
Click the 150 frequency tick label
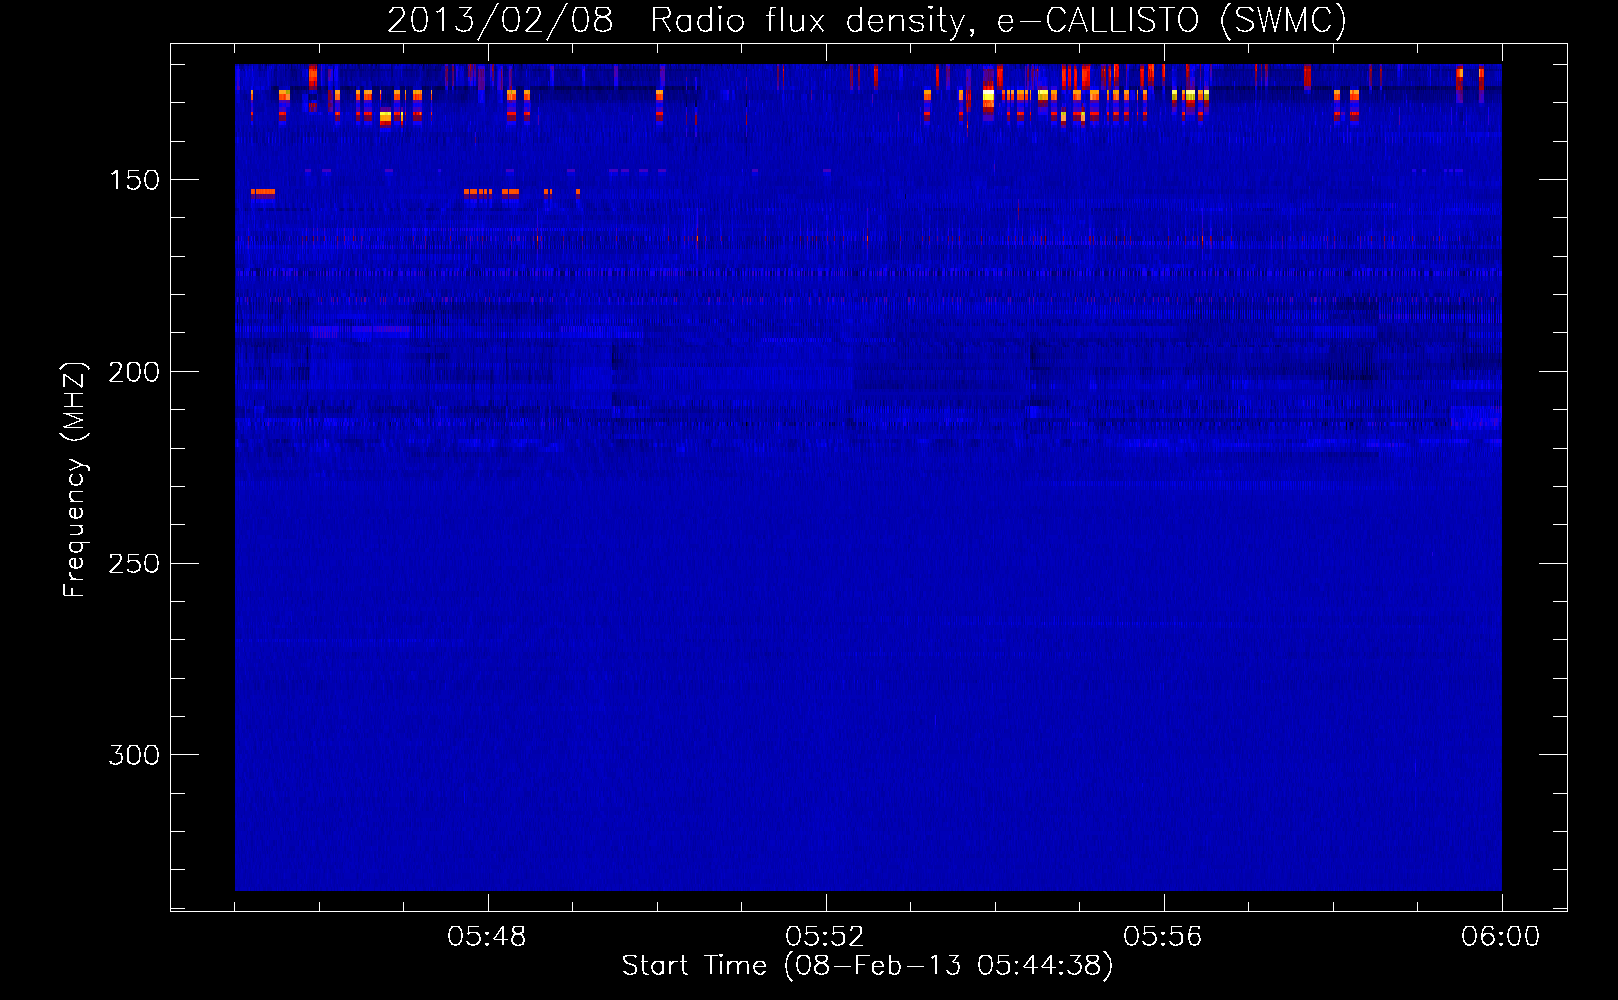tap(134, 180)
